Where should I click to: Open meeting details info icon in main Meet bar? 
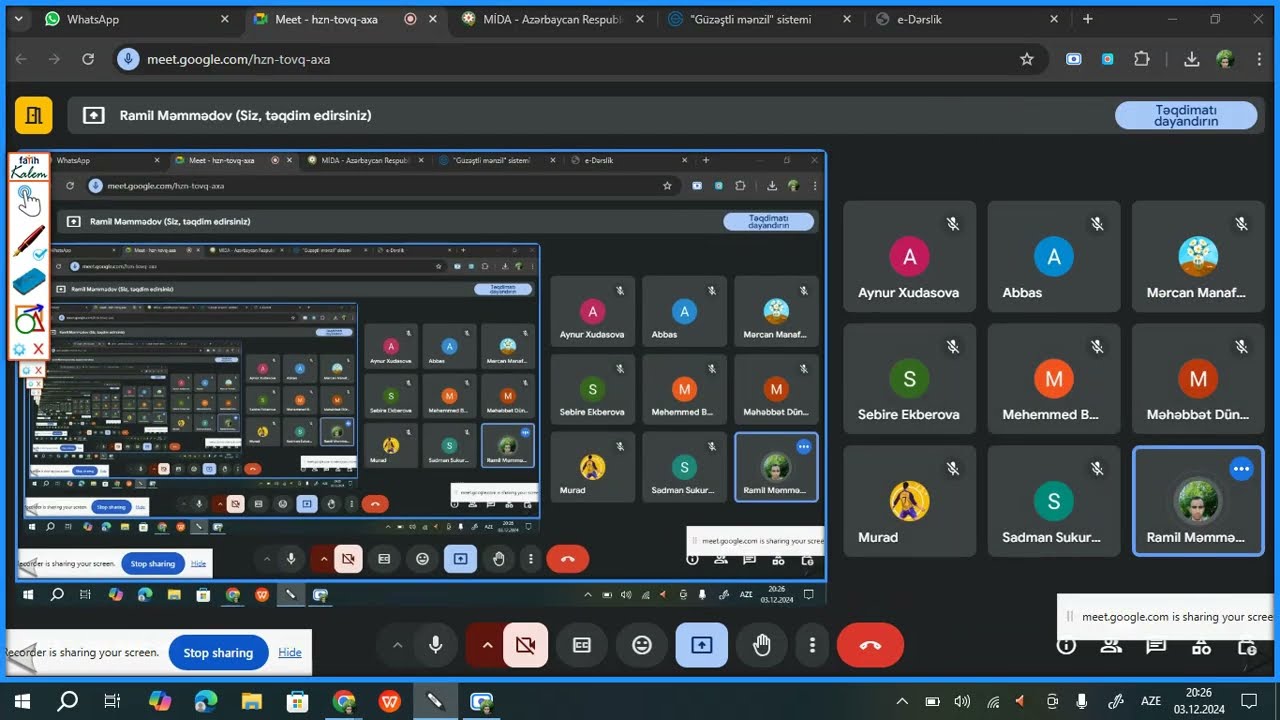1066,646
